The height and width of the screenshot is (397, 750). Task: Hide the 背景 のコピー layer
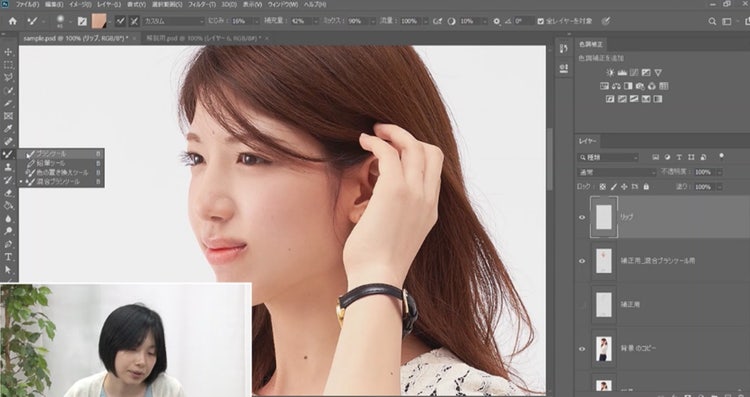click(x=582, y=349)
